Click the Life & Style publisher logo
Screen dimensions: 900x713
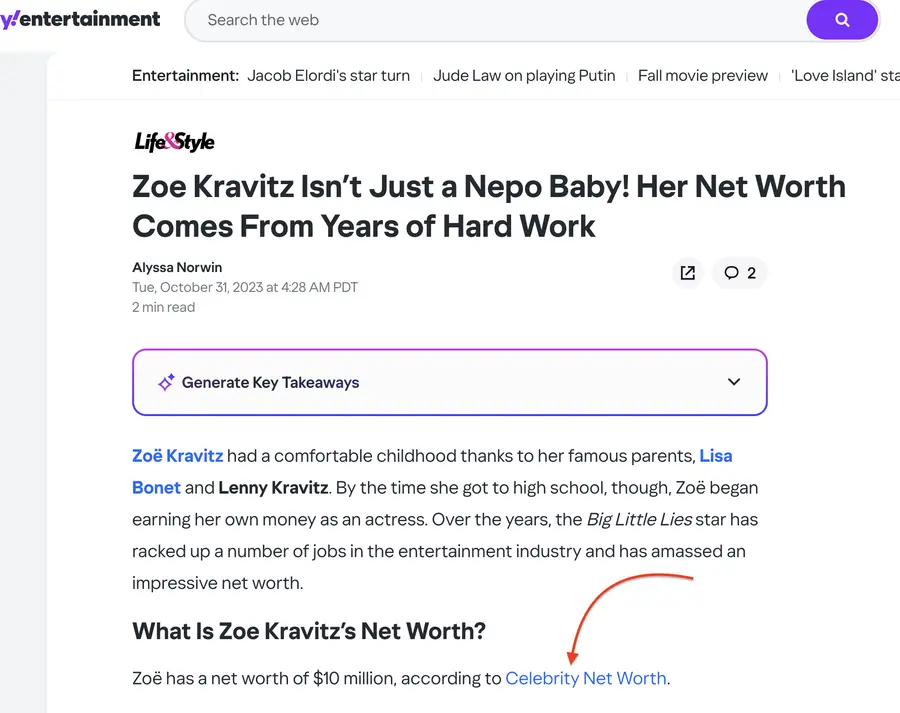(x=174, y=142)
